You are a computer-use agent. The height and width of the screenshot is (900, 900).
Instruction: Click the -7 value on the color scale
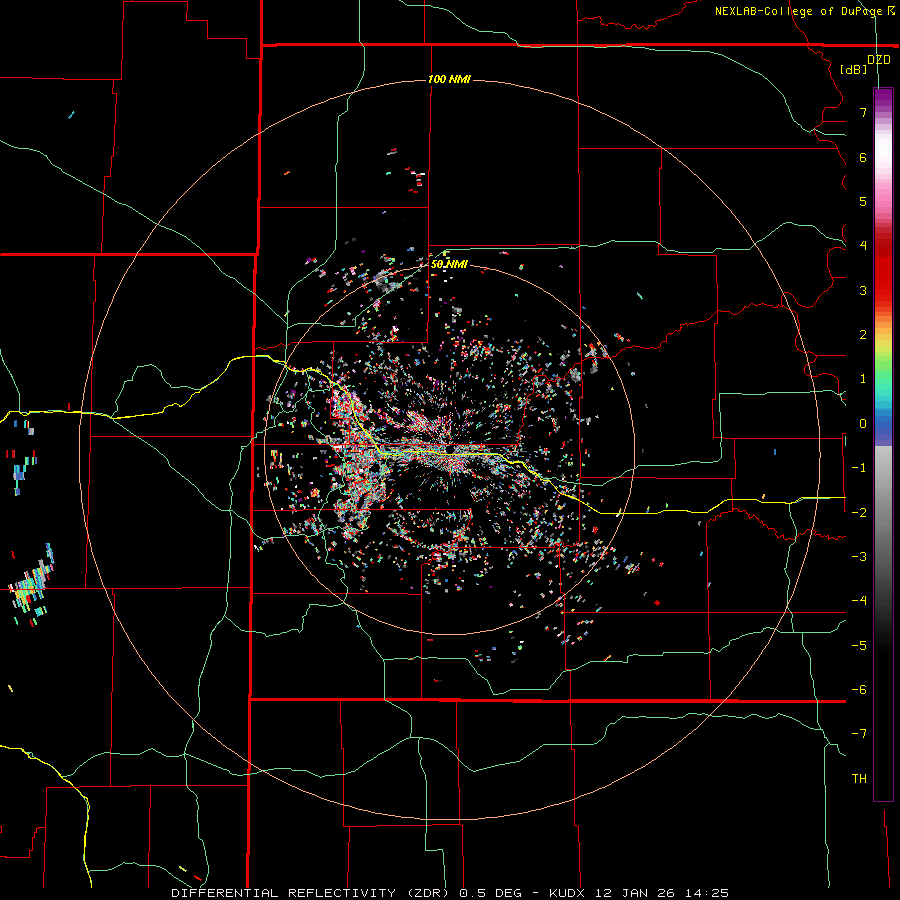tap(859, 734)
